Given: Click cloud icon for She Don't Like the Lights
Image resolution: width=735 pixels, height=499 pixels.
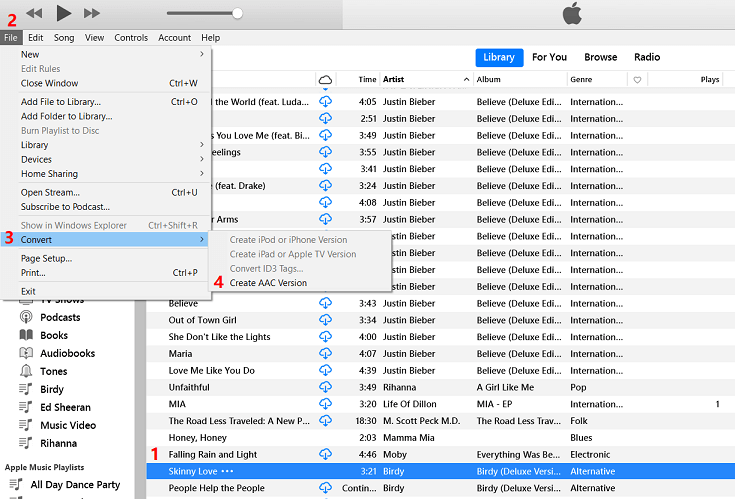Looking at the screenshot, I should [x=325, y=336].
